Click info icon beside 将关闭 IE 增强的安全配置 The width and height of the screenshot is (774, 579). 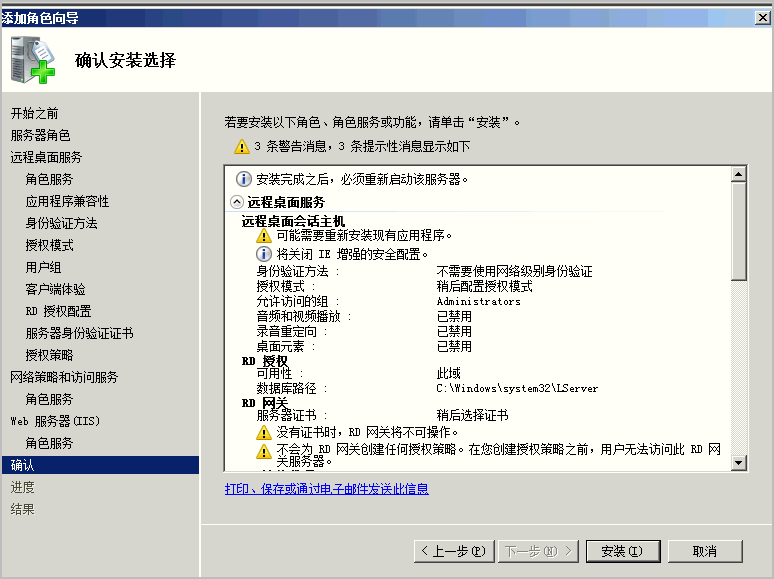264,254
